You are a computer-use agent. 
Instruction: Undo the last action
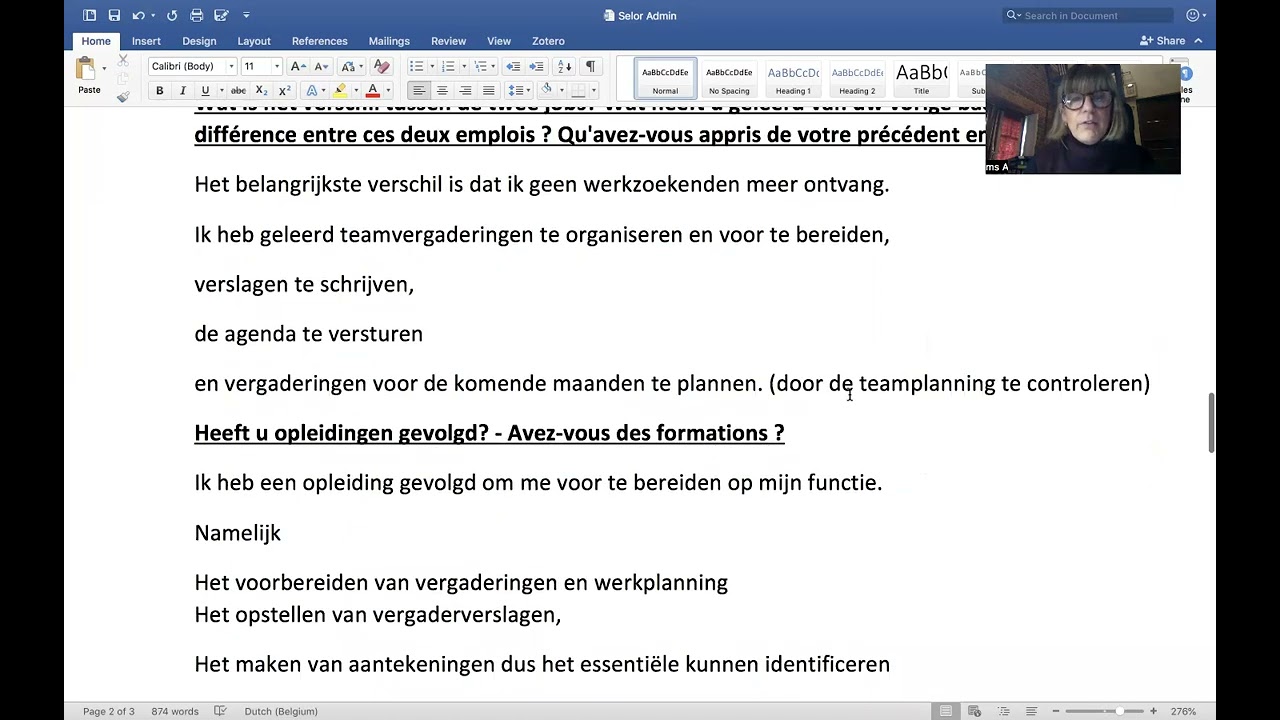[139, 15]
